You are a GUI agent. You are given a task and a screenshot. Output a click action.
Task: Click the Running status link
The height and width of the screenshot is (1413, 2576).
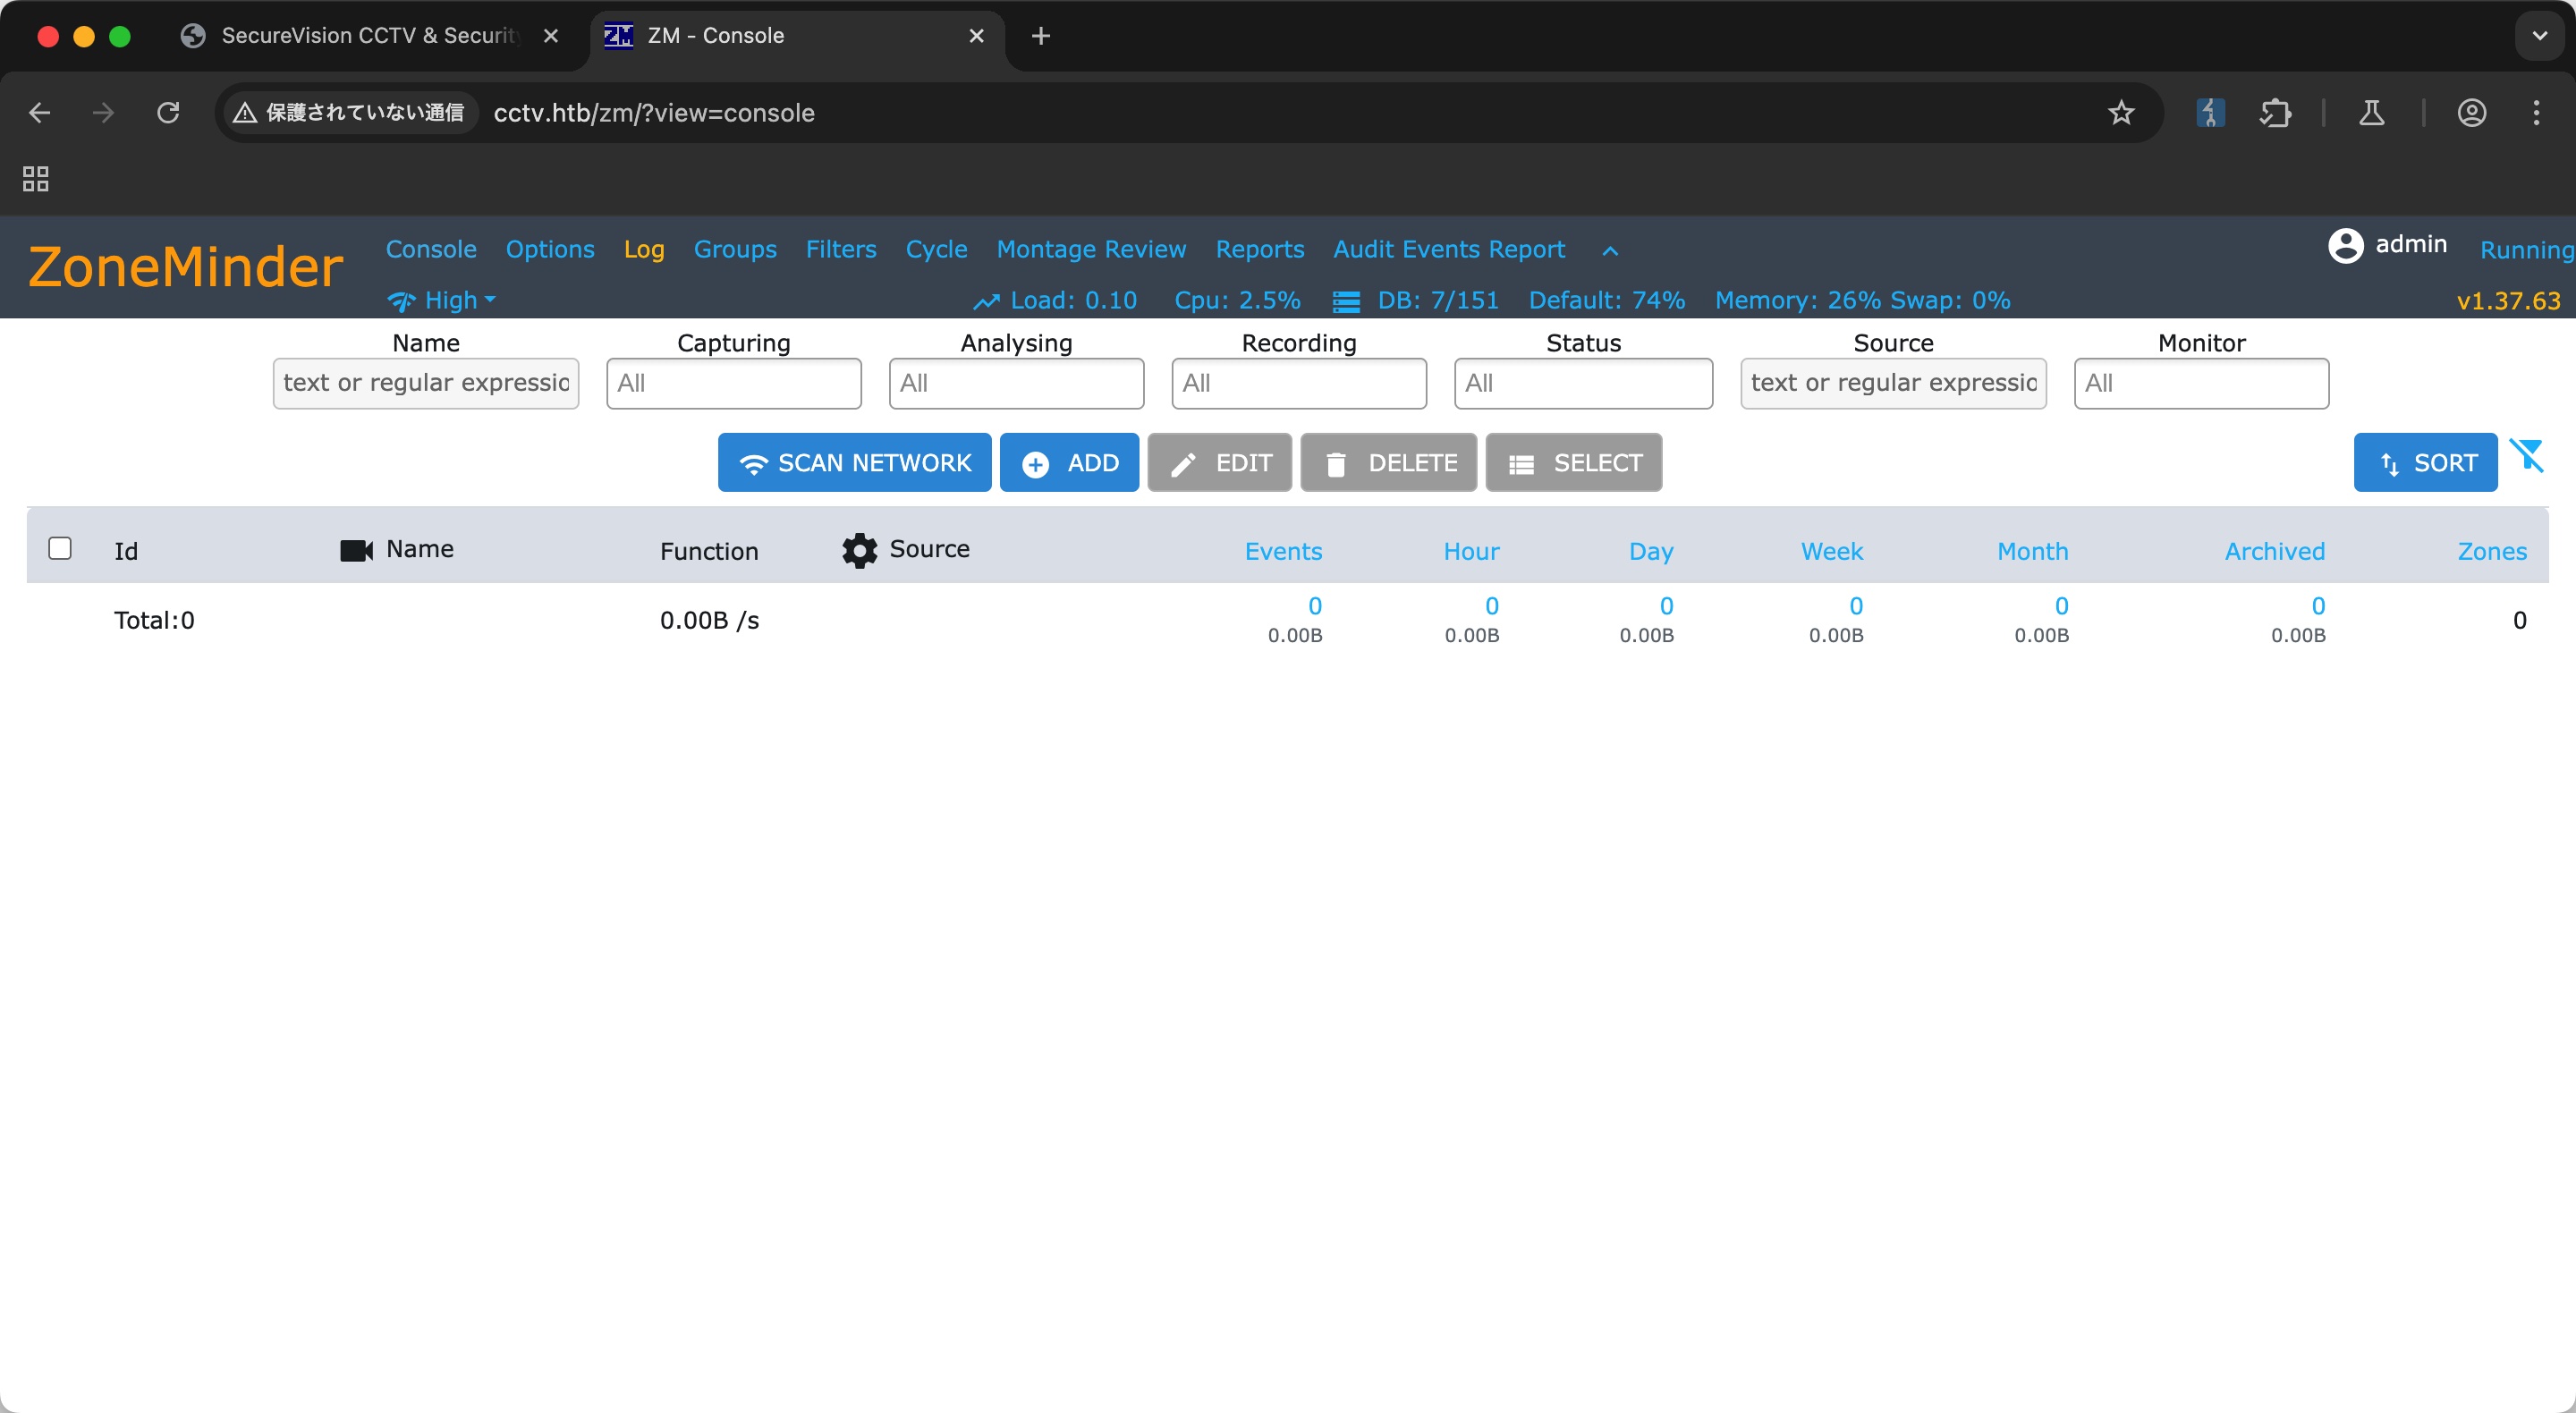click(x=2526, y=250)
